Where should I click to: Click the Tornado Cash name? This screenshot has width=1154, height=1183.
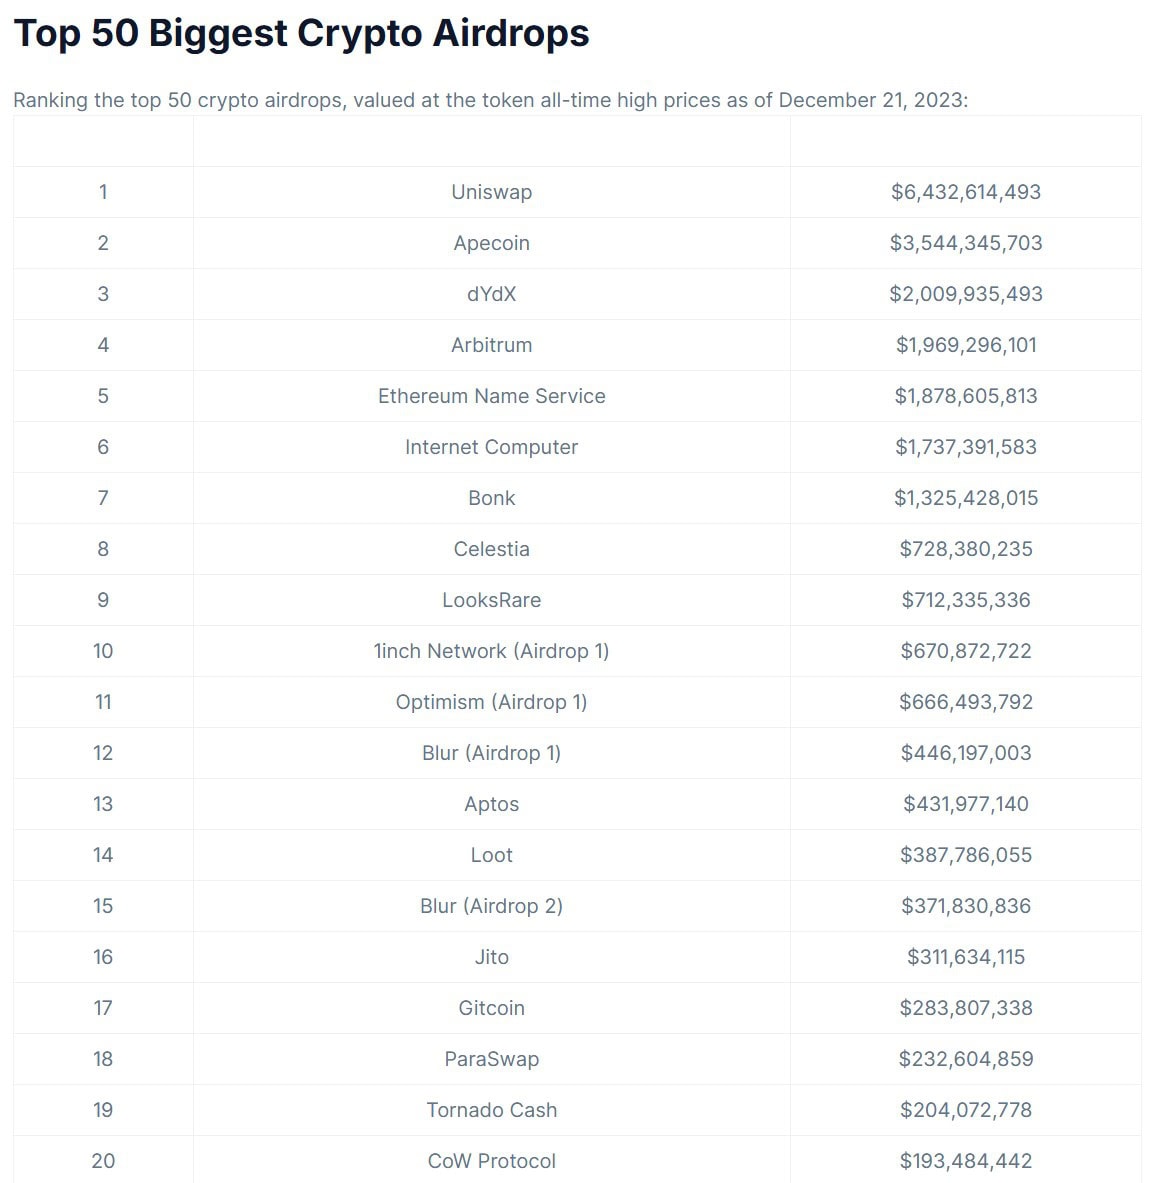[x=491, y=1110]
